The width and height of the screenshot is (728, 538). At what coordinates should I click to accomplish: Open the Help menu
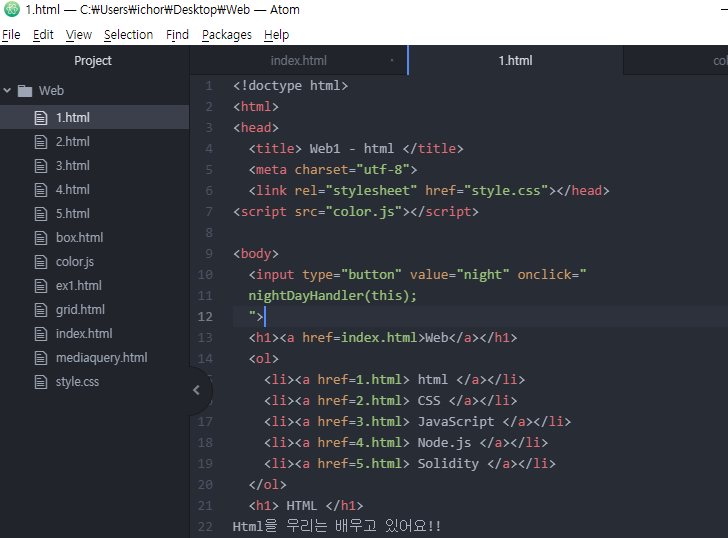tap(276, 35)
